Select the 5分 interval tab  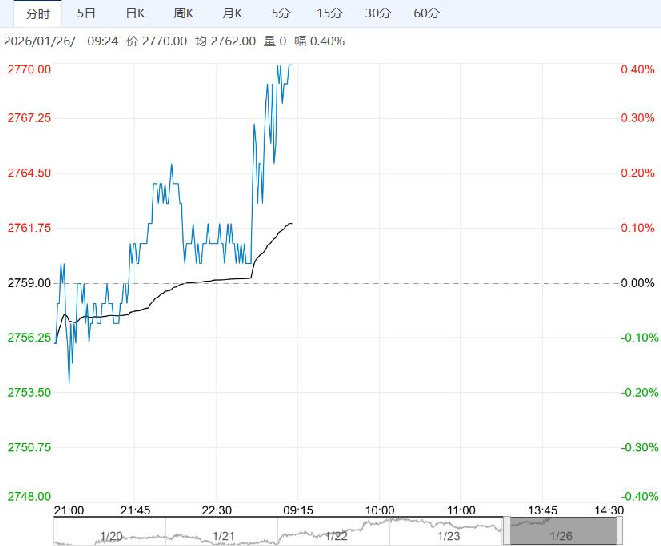coord(281,13)
